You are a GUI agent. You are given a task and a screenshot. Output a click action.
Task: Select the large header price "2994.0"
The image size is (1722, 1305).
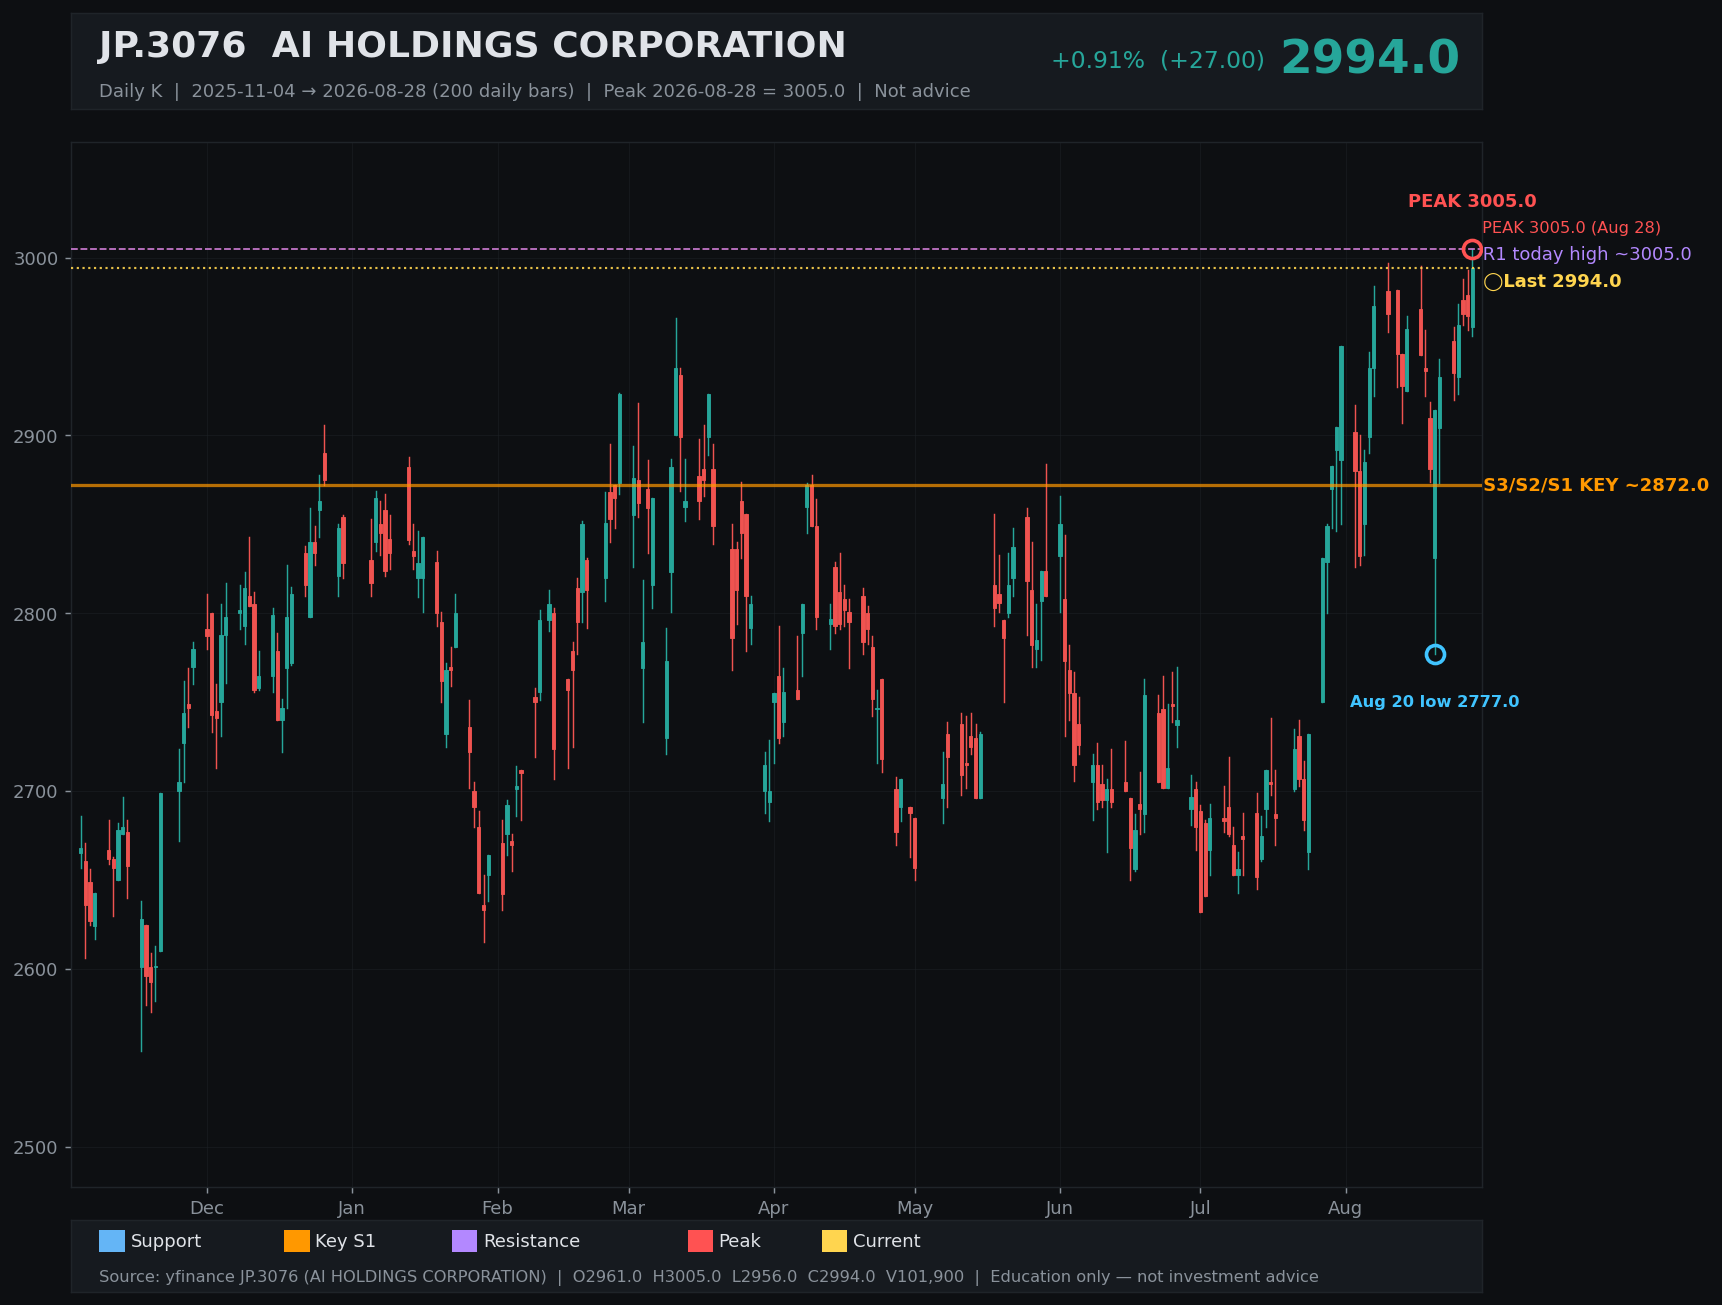[1370, 58]
